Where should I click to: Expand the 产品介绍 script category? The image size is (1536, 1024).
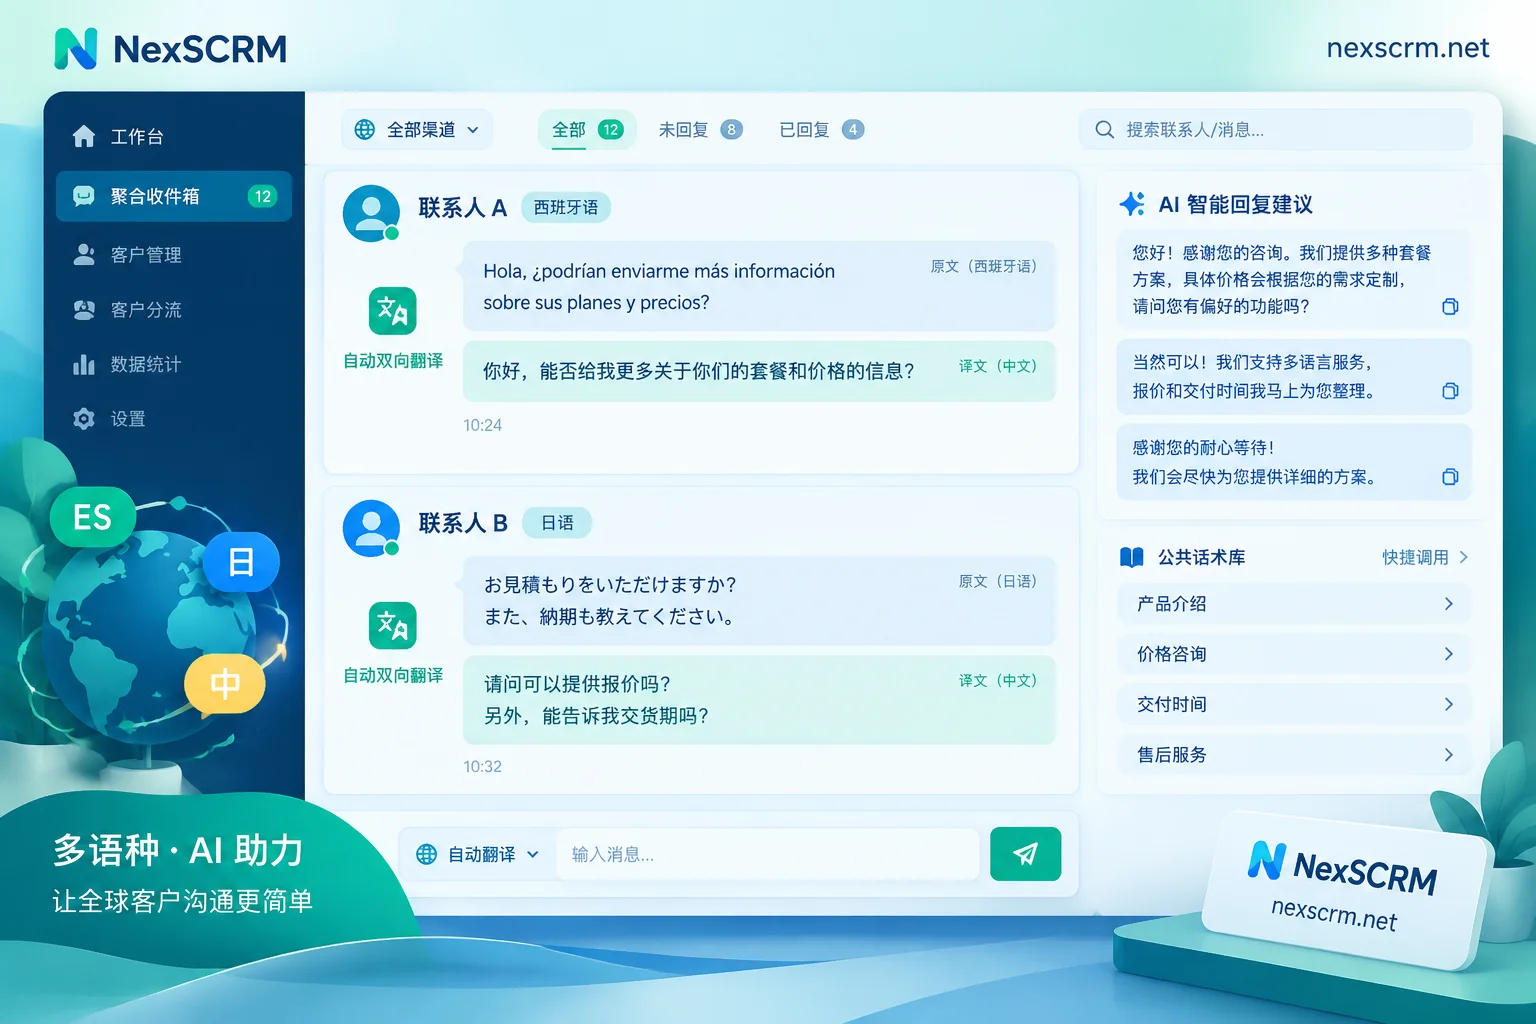(x=1294, y=604)
